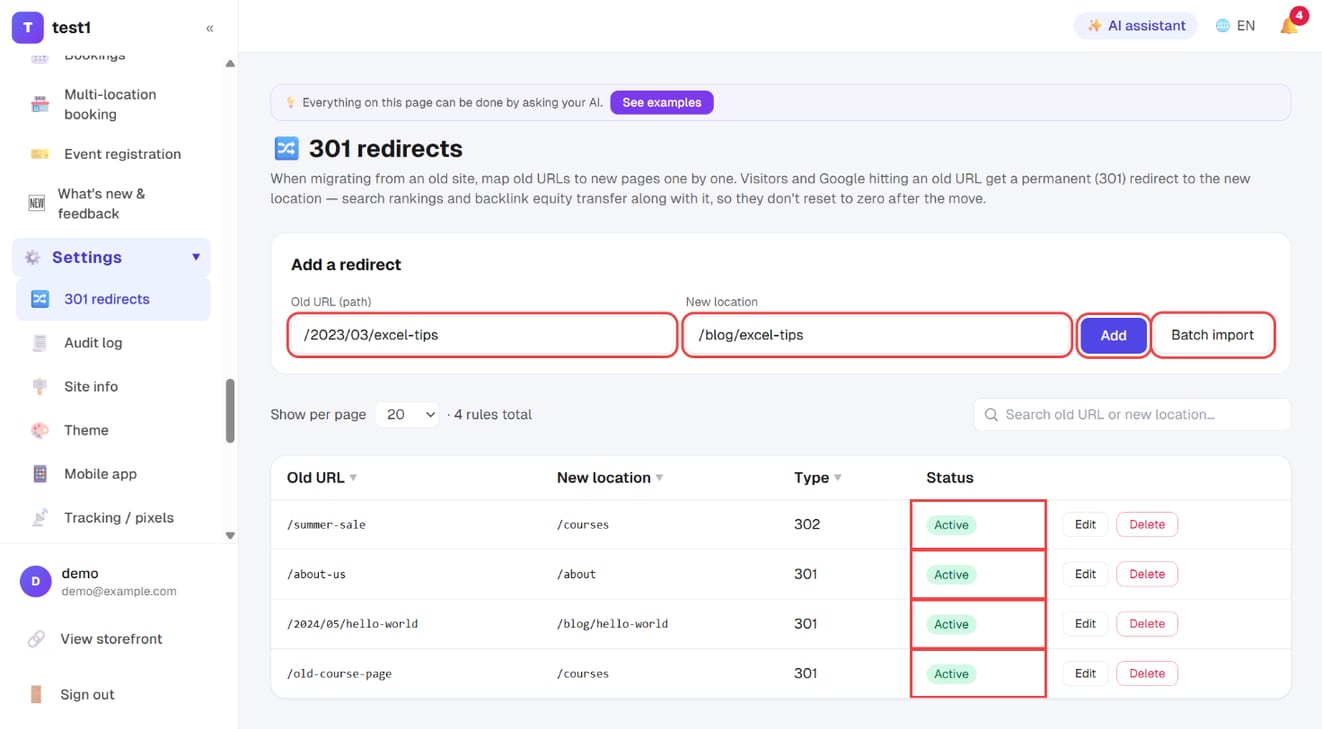Open Event registration page
This screenshot has height=729, width=1322.
tap(113, 154)
